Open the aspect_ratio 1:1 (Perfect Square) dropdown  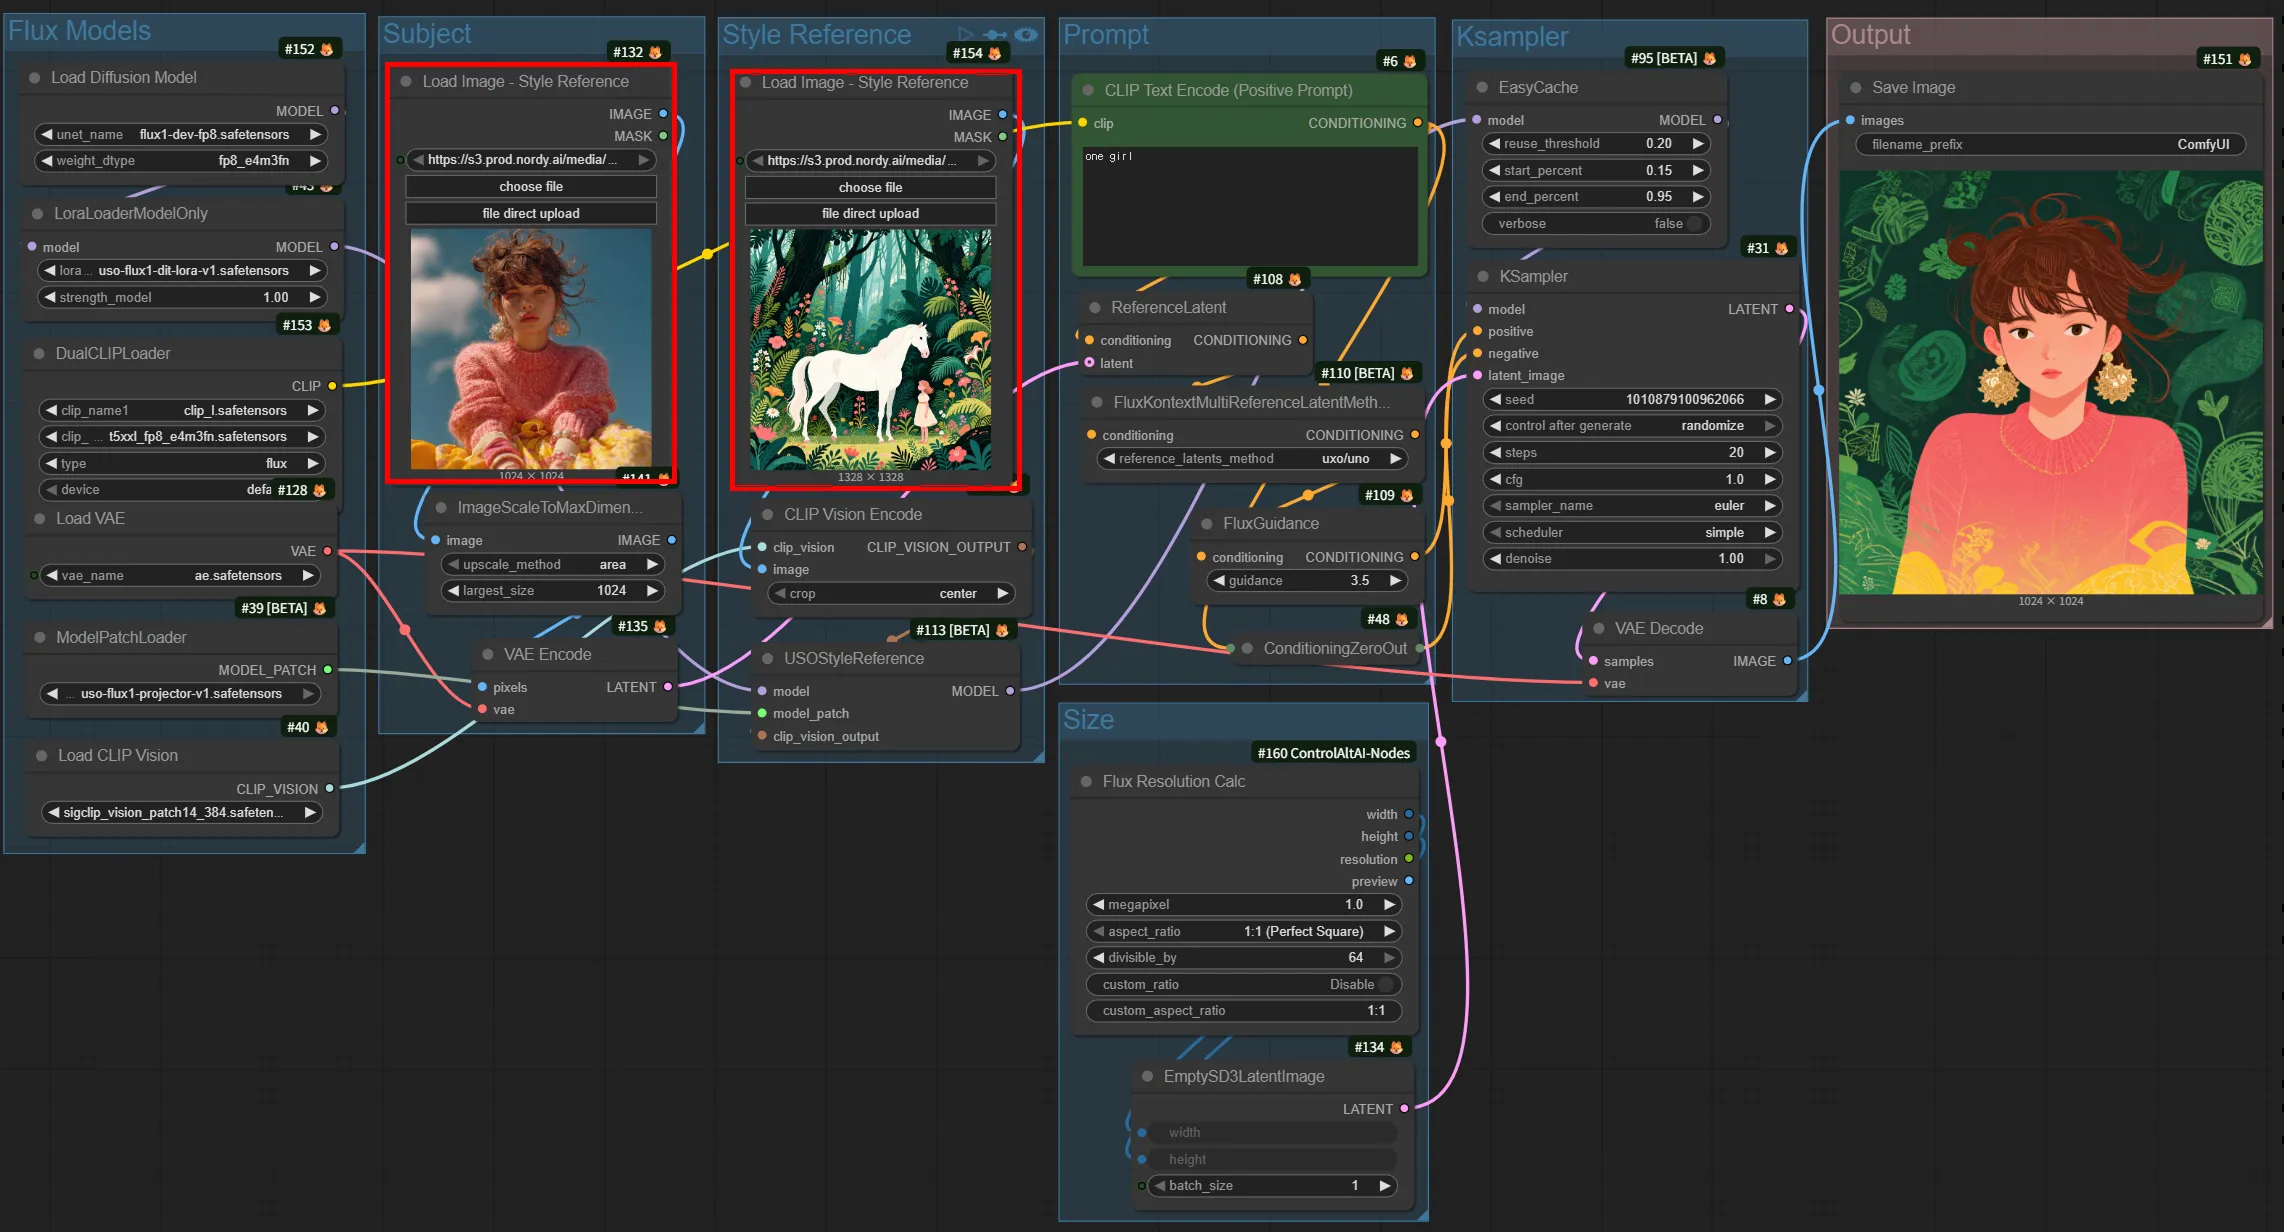point(1244,932)
